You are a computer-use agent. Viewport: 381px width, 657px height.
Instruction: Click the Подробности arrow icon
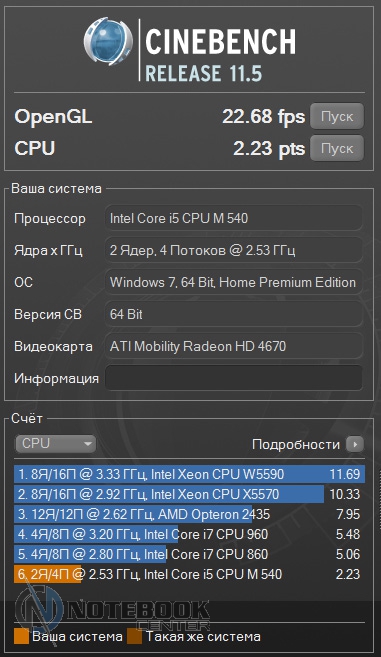click(x=355, y=444)
